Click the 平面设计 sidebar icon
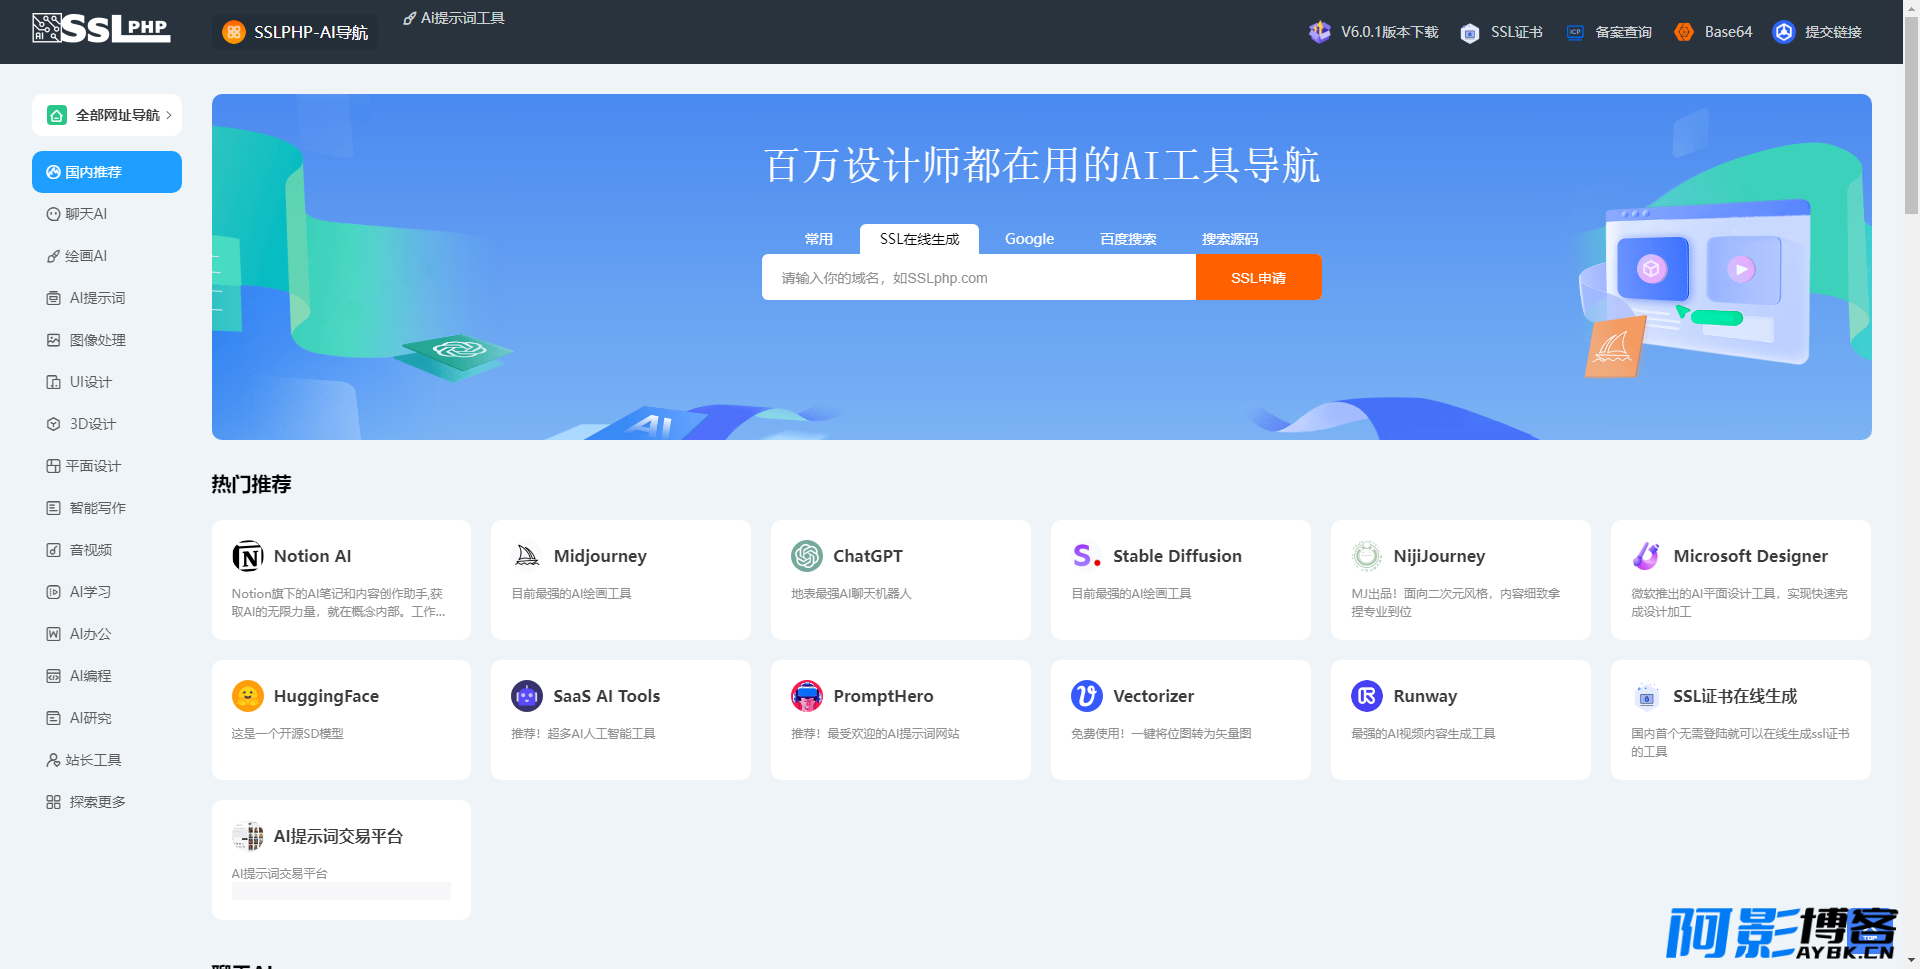Screen dimensions: 1920x969 (54, 466)
